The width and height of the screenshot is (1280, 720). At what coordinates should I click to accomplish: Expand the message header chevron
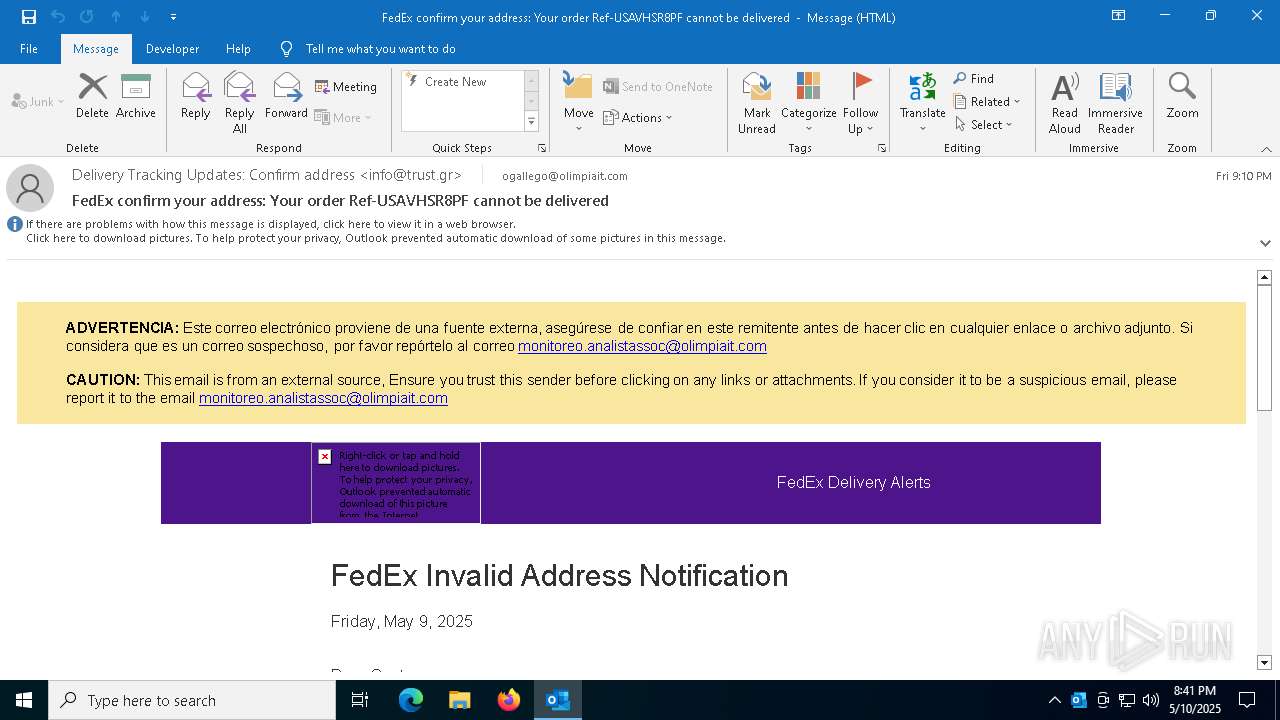point(1265,243)
